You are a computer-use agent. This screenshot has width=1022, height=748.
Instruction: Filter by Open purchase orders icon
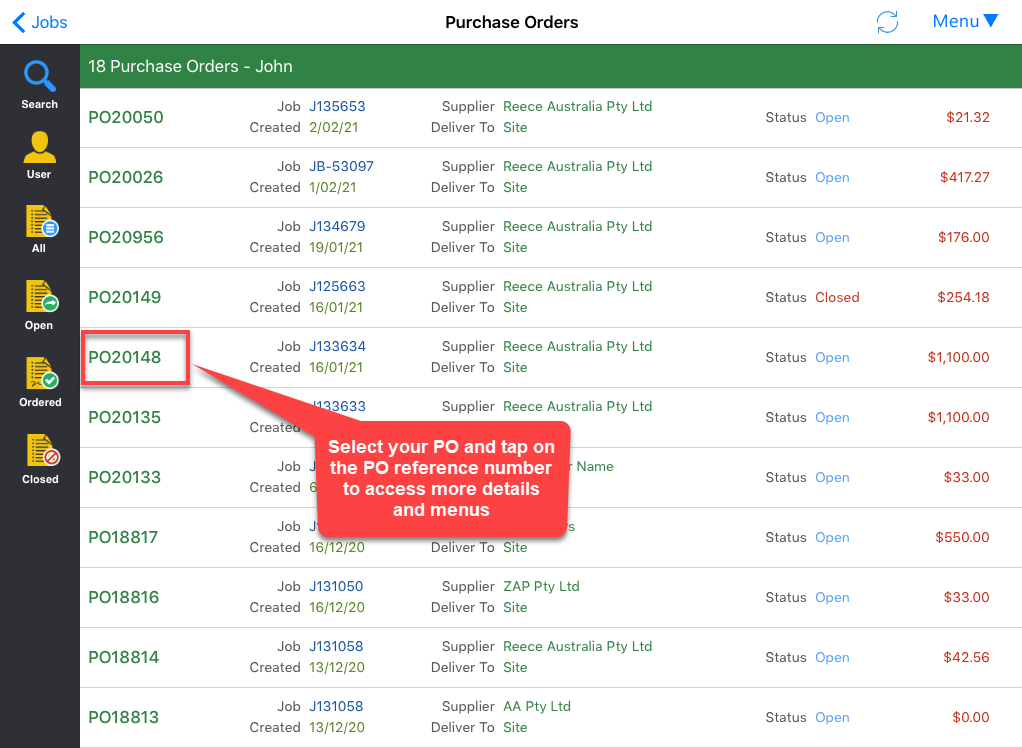tap(40, 304)
